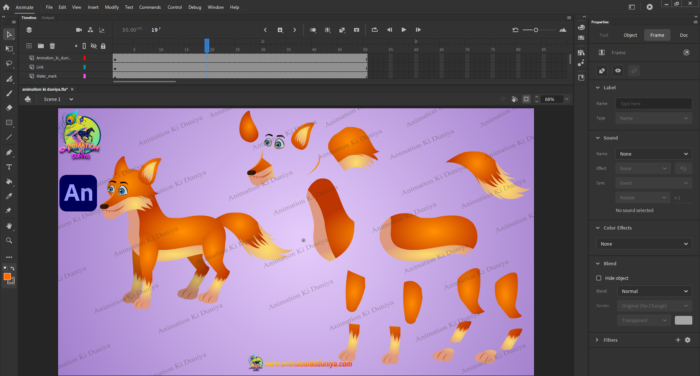Collapse the Sound section

point(598,138)
